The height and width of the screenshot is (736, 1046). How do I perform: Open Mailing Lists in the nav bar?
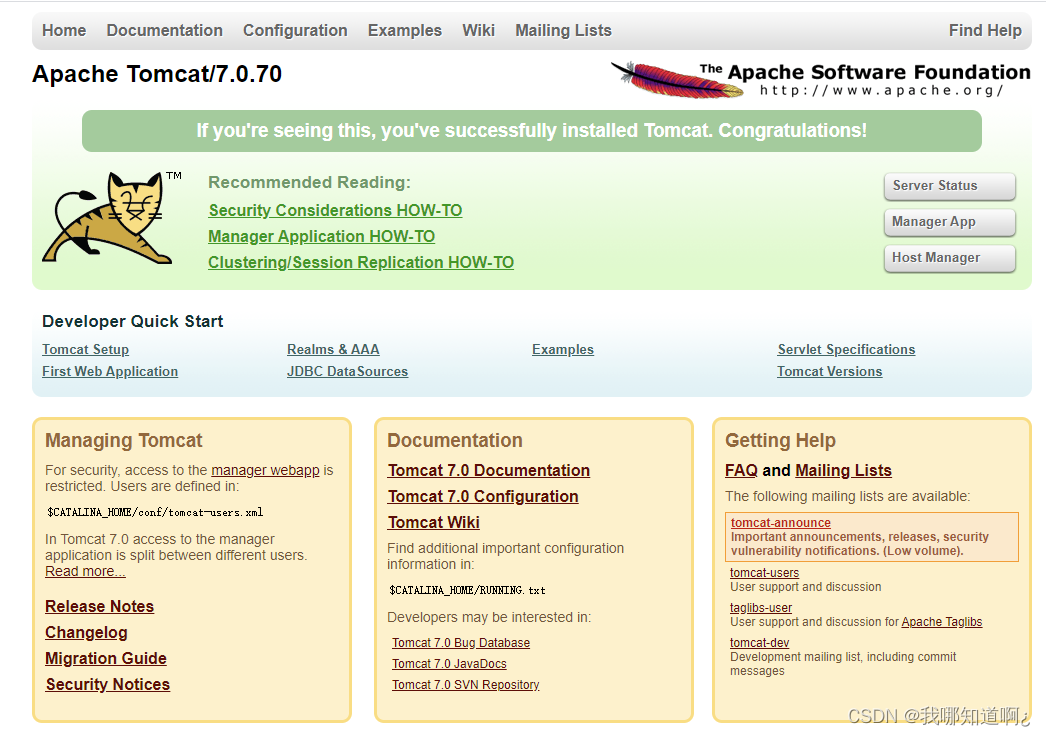(x=563, y=31)
